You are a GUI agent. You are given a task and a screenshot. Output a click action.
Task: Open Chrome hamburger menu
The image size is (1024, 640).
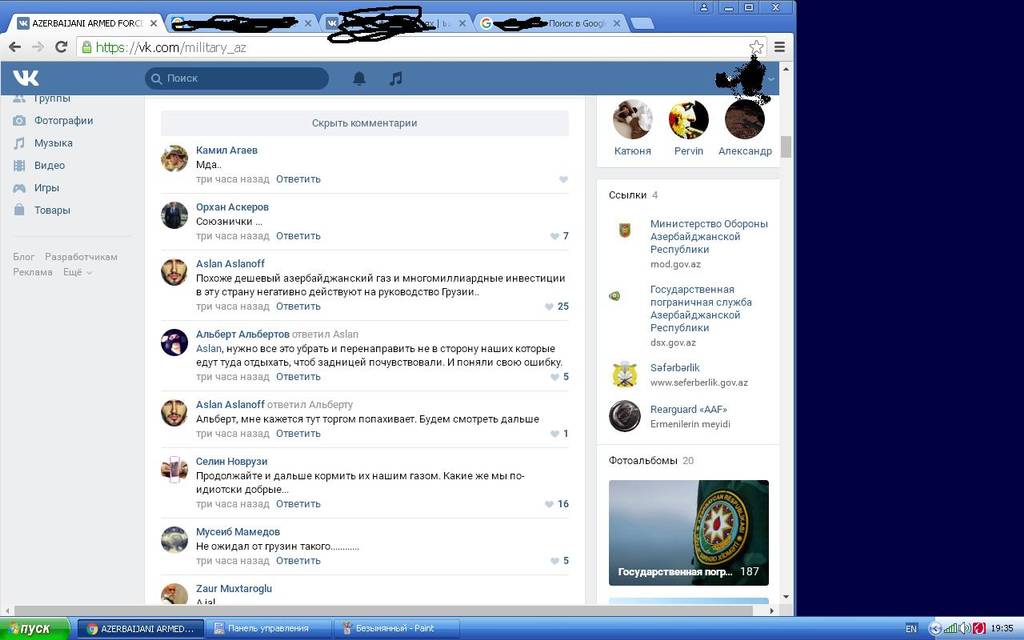click(x=779, y=47)
